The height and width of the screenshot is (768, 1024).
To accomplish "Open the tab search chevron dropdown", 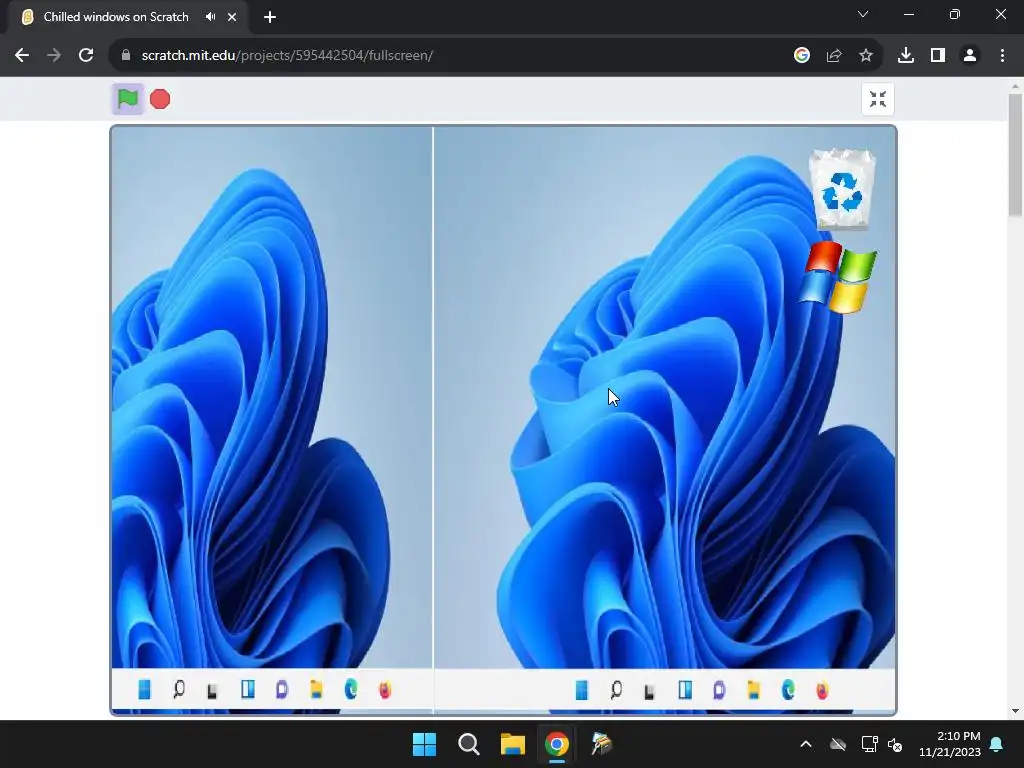I will 863,14.
